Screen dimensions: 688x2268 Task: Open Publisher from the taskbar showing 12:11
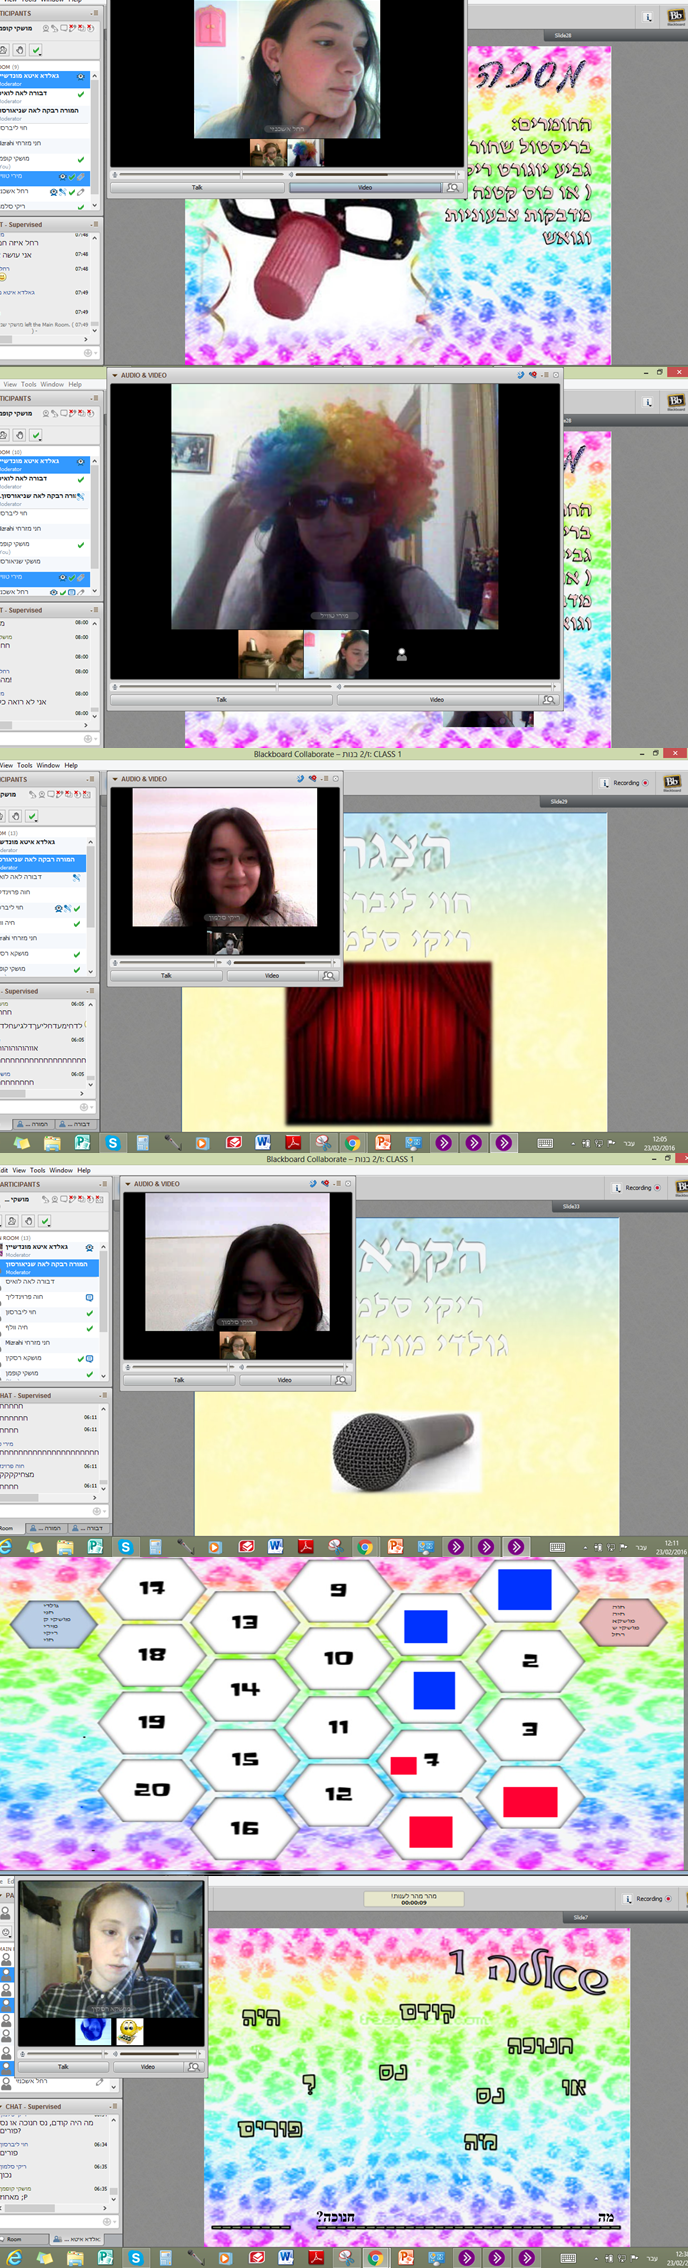pos(95,1547)
